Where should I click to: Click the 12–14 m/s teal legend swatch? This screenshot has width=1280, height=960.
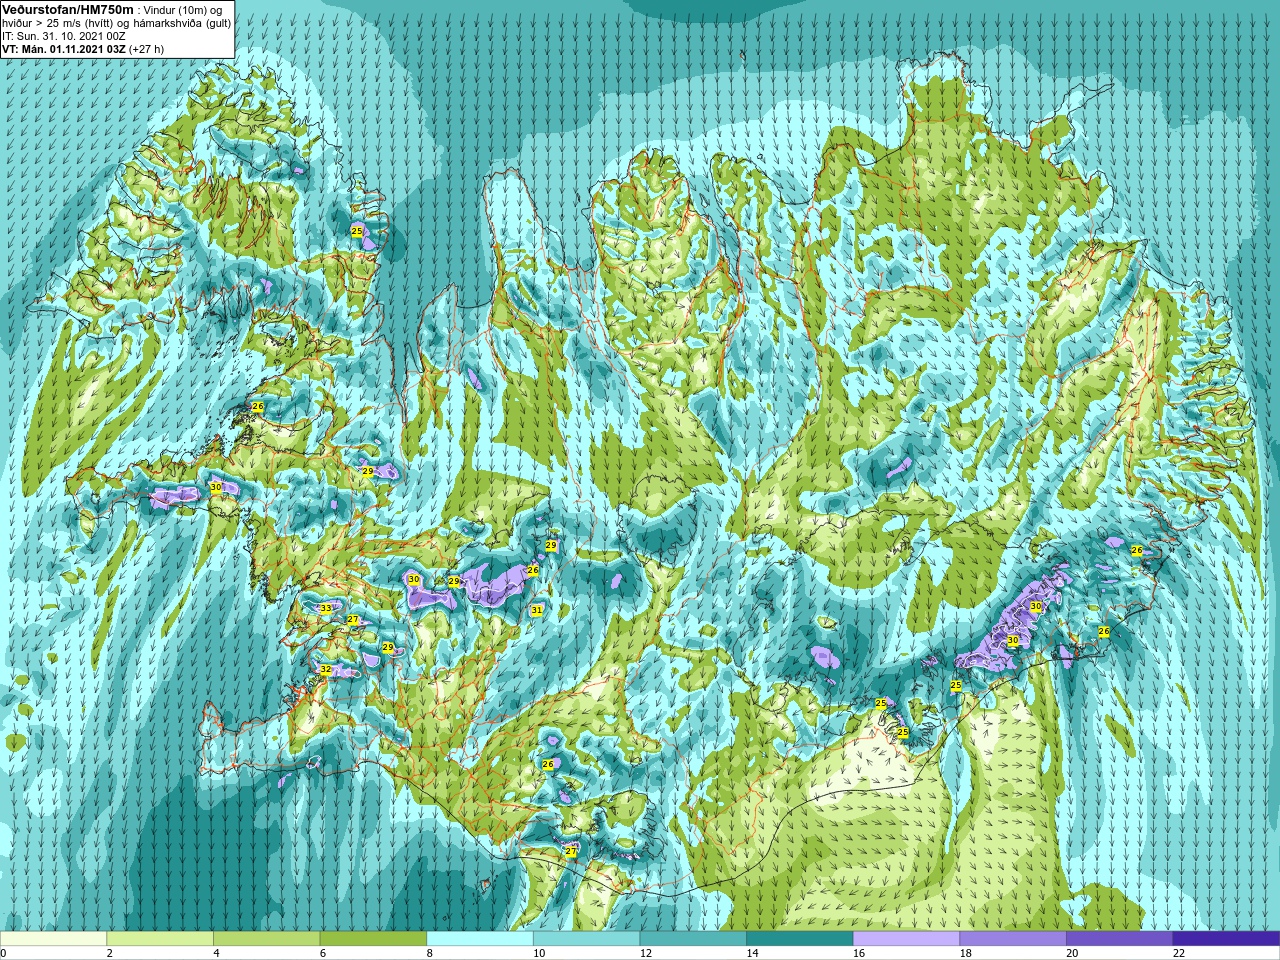tap(693, 939)
